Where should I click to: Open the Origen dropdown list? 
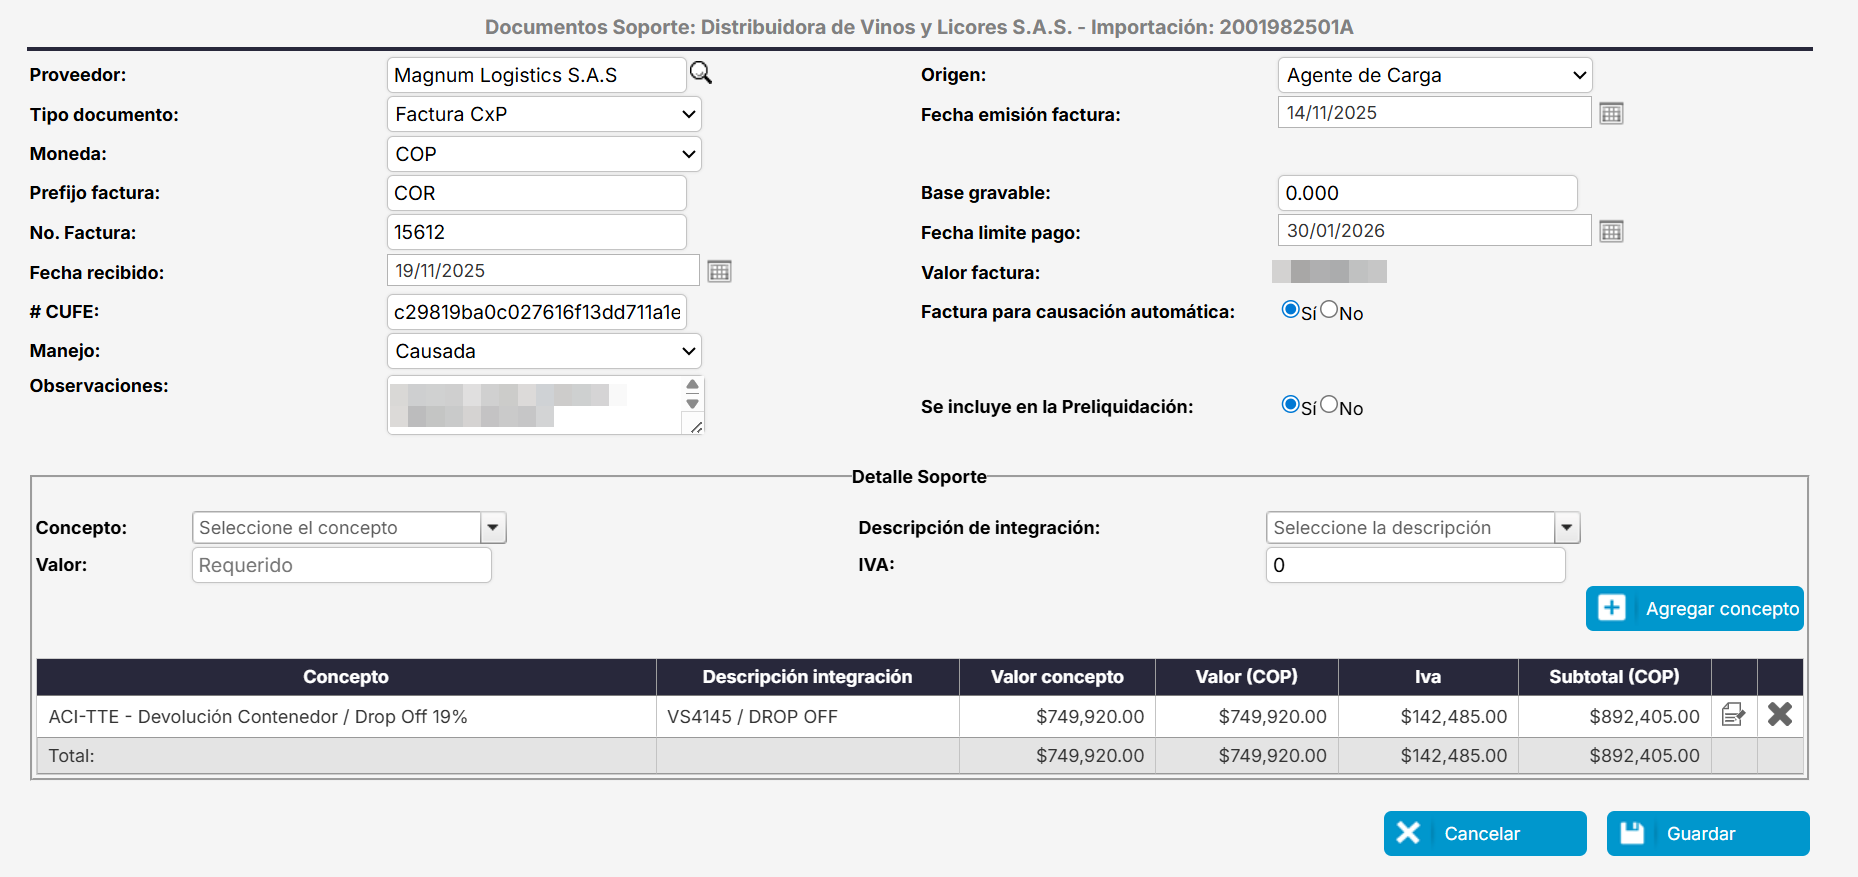[1434, 75]
